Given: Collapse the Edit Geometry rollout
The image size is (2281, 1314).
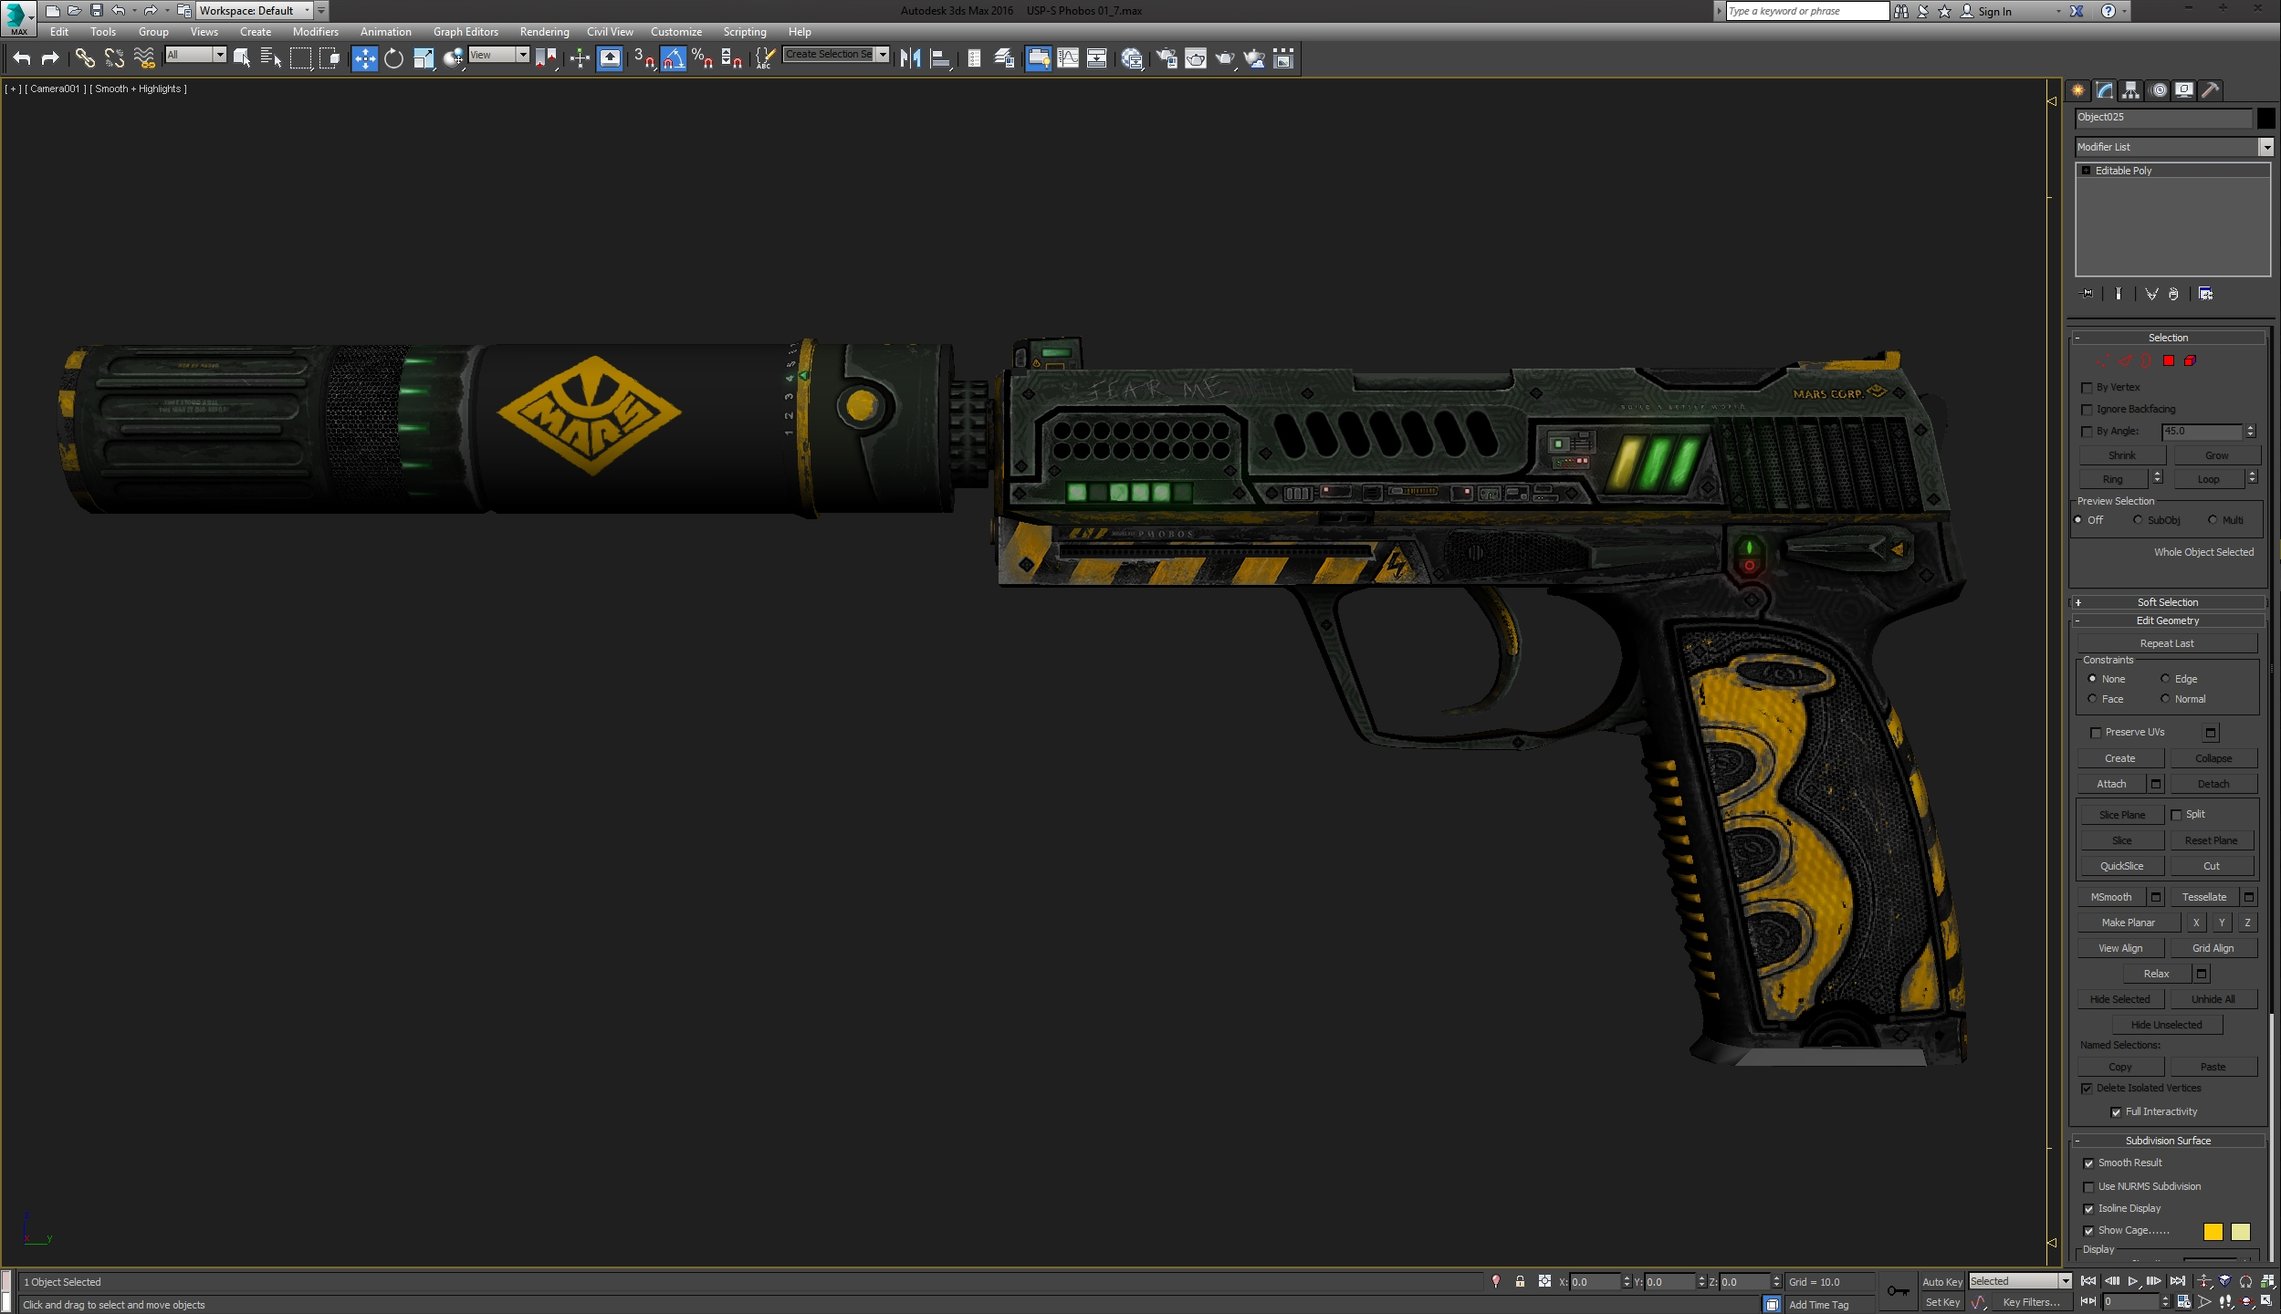Looking at the screenshot, I should (x=2167, y=621).
